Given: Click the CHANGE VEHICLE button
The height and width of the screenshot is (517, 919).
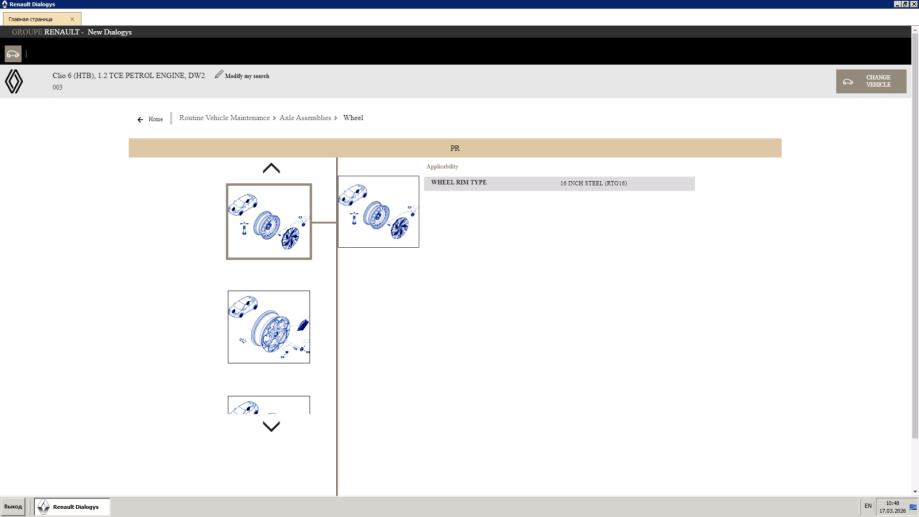Looking at the screenshot, I should (x=871, y=81).
